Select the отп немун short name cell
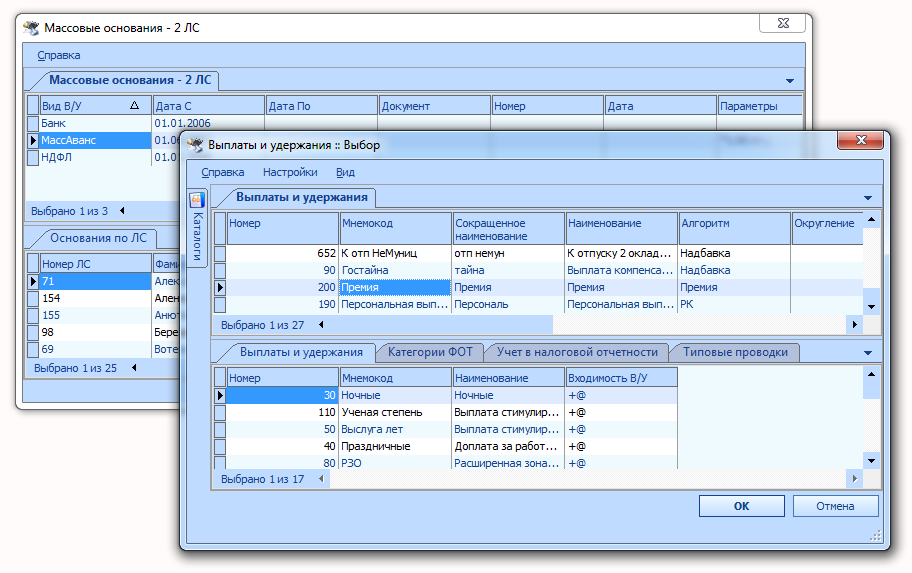912x573 pixels. tap(508, 253)
